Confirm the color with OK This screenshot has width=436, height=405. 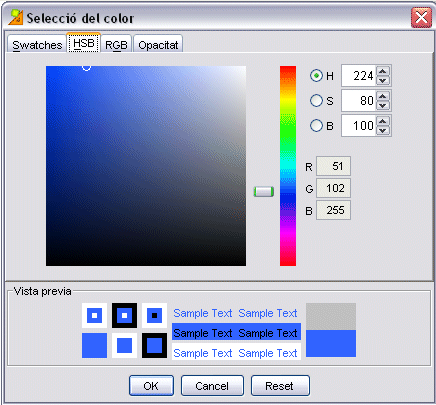(151, 386)
